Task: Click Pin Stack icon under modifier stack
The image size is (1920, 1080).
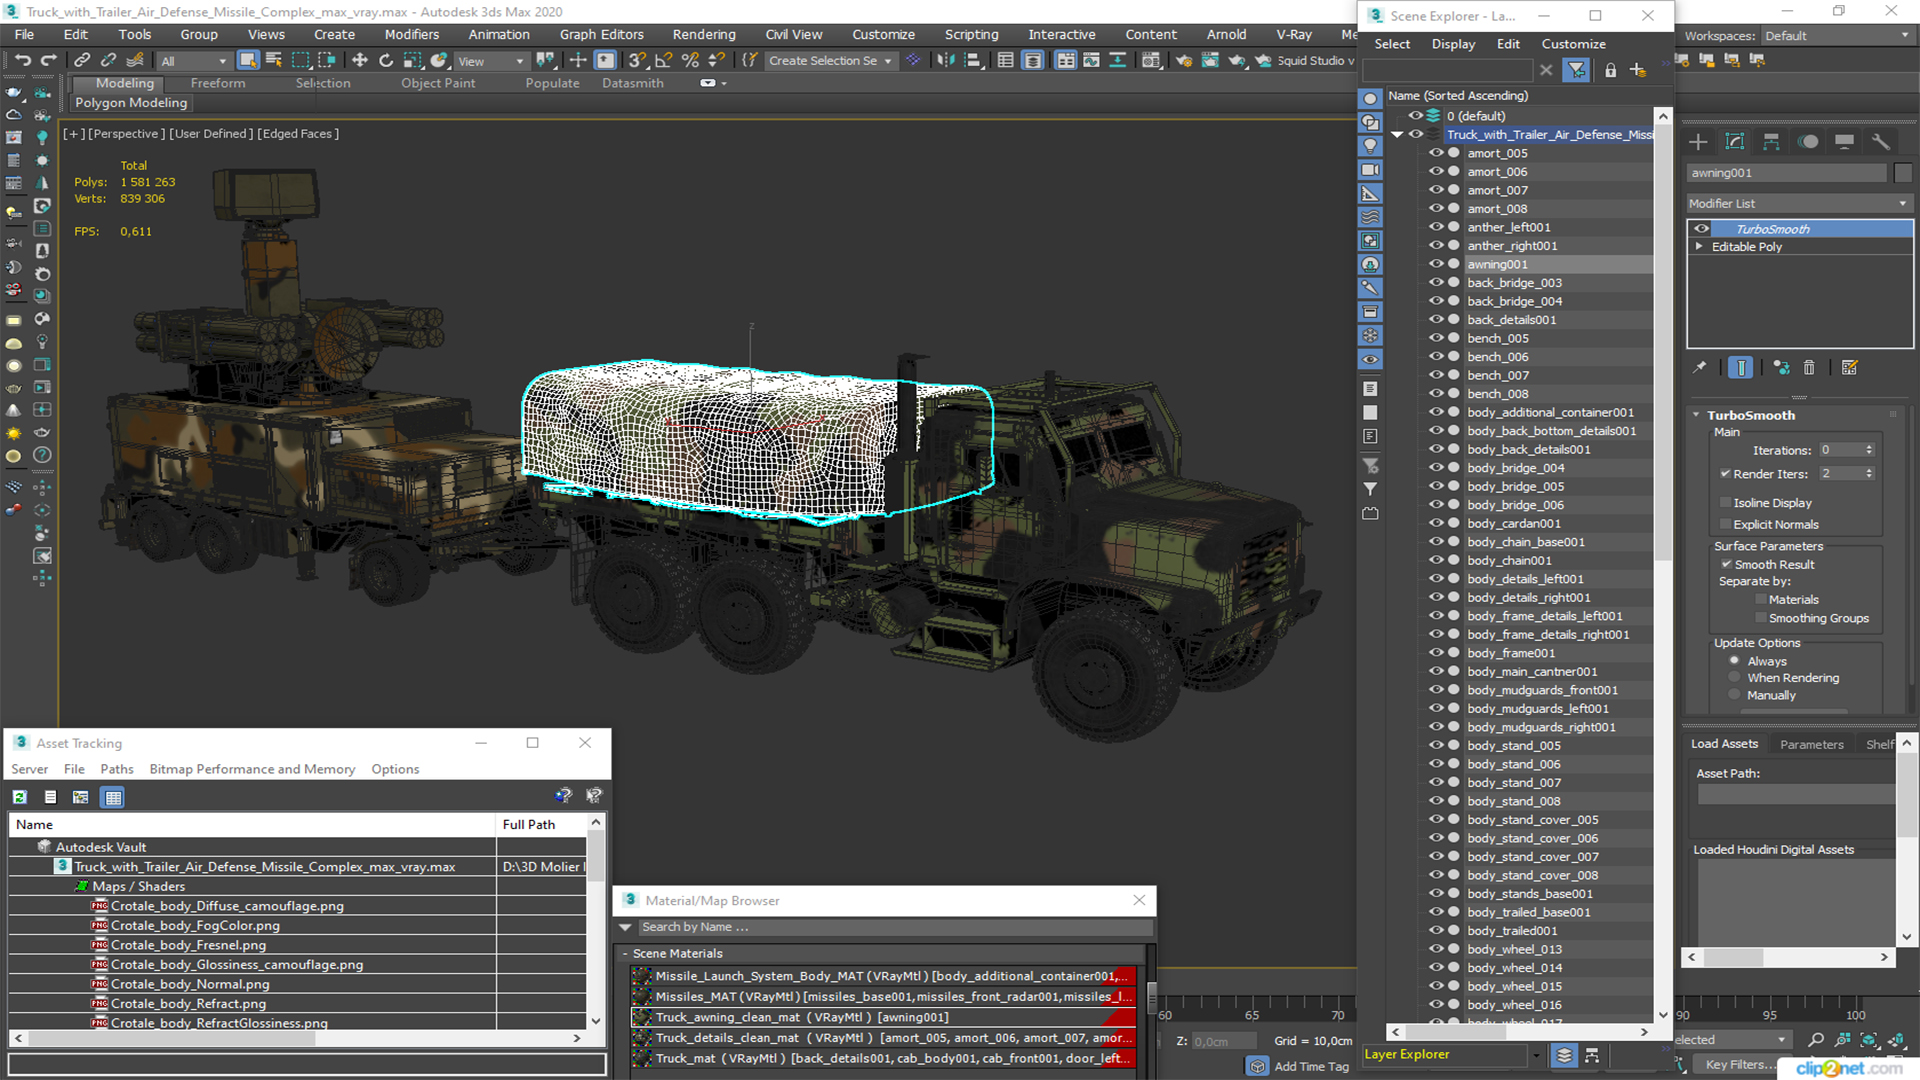Action: (1700, 368)
